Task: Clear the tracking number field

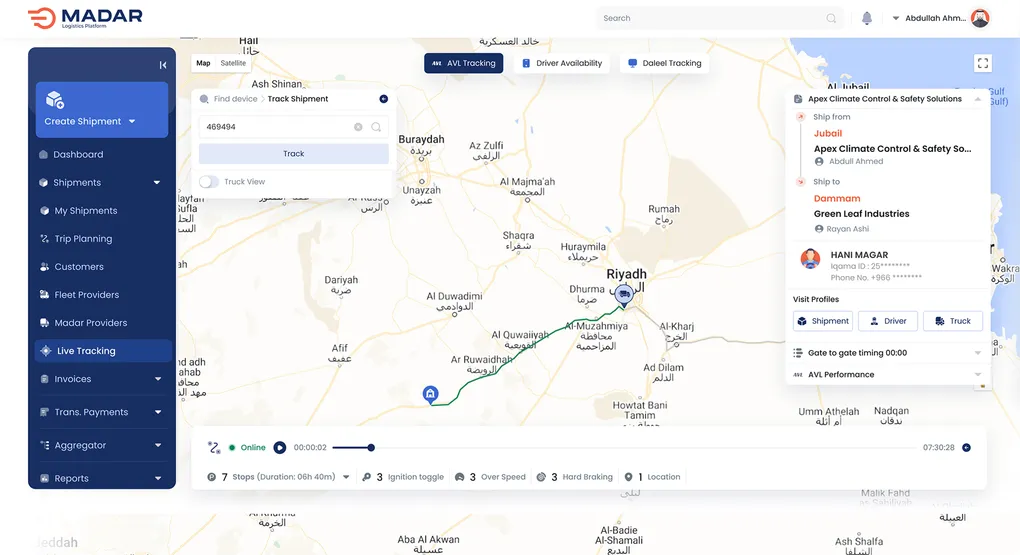Action: (x=358, y=127)
